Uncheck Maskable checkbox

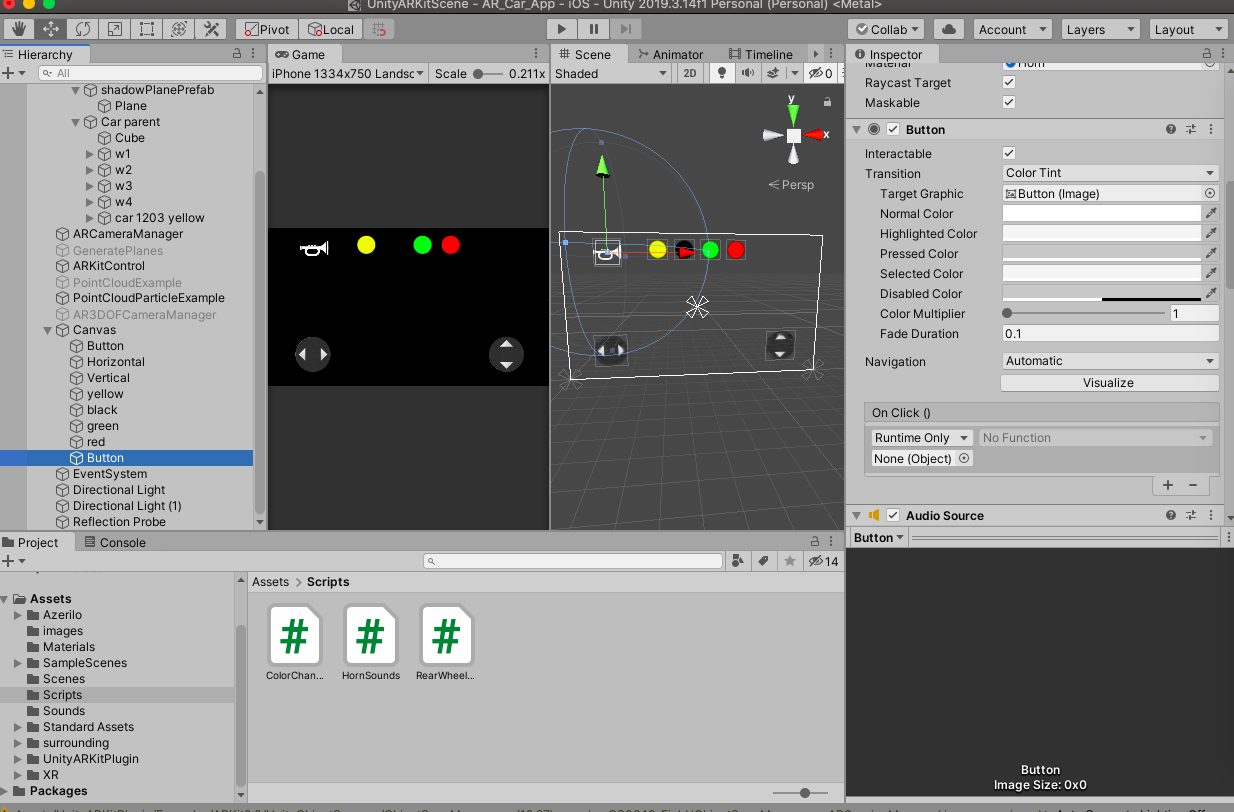(x=1009, y=102)
